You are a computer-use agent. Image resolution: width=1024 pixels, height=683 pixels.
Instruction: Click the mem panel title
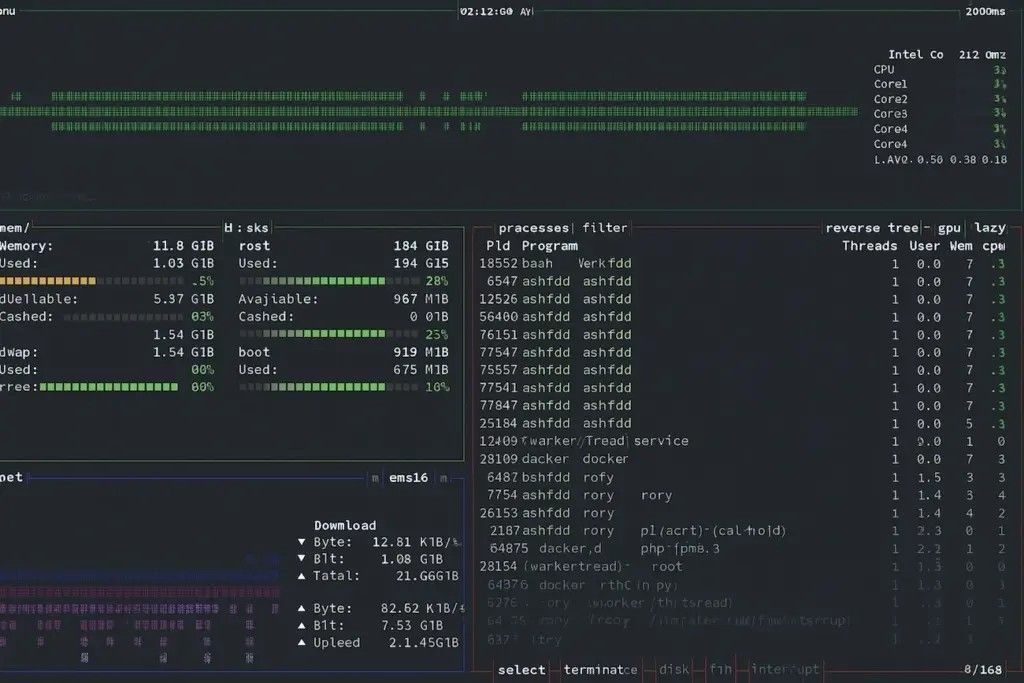tap(14, 228)
